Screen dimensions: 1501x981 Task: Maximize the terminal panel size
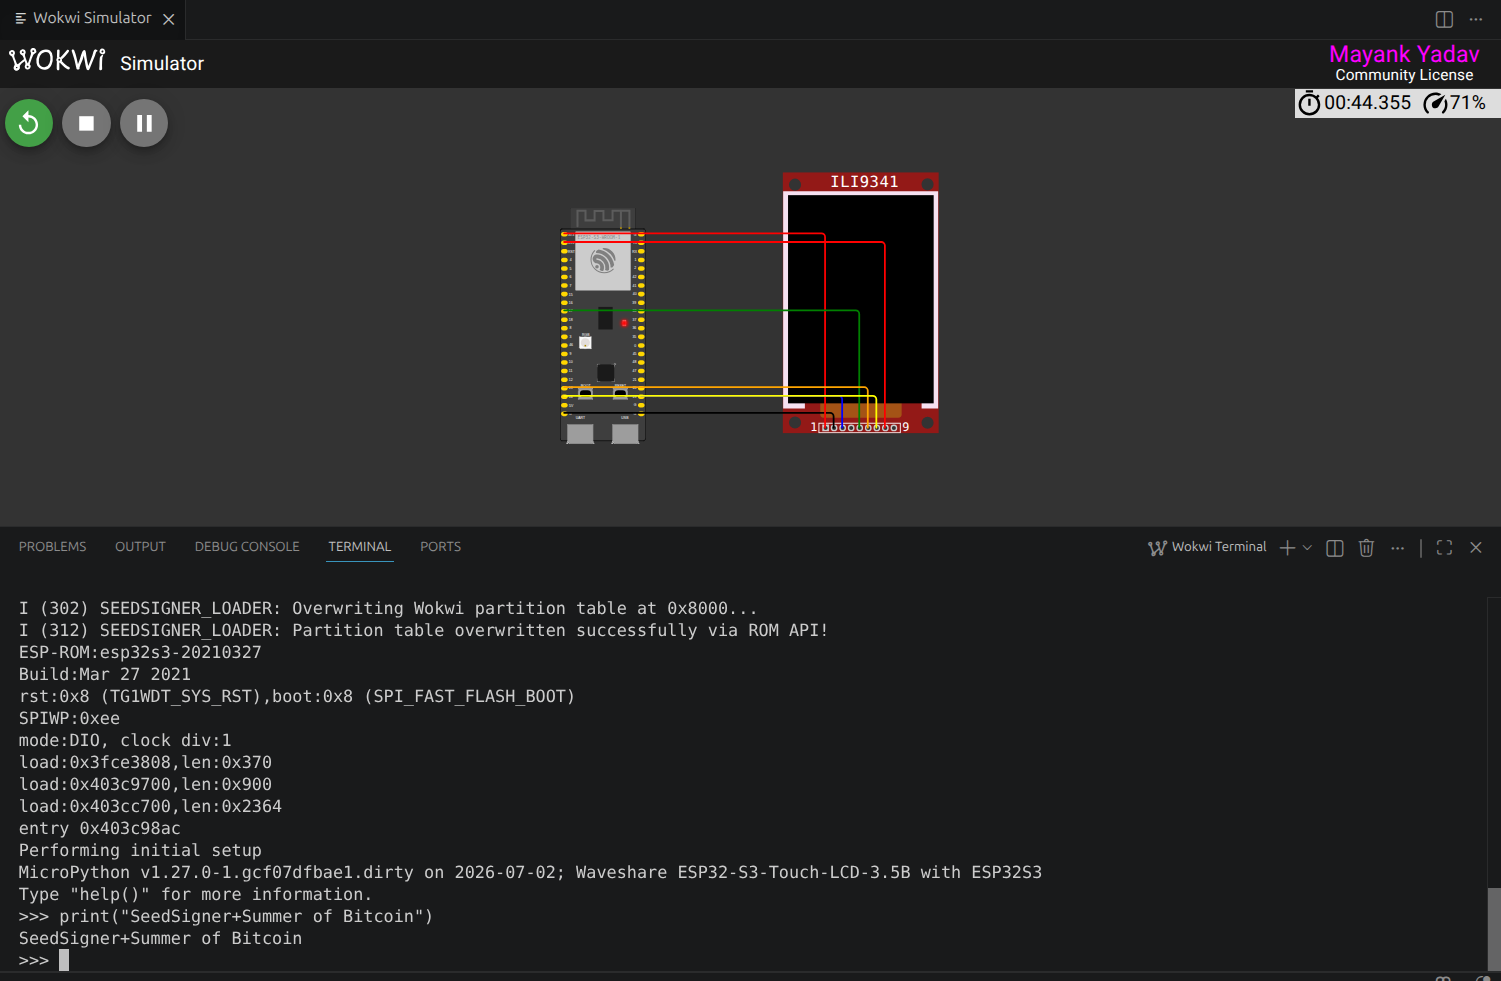pyautogui.click(x=1444, y=548)
